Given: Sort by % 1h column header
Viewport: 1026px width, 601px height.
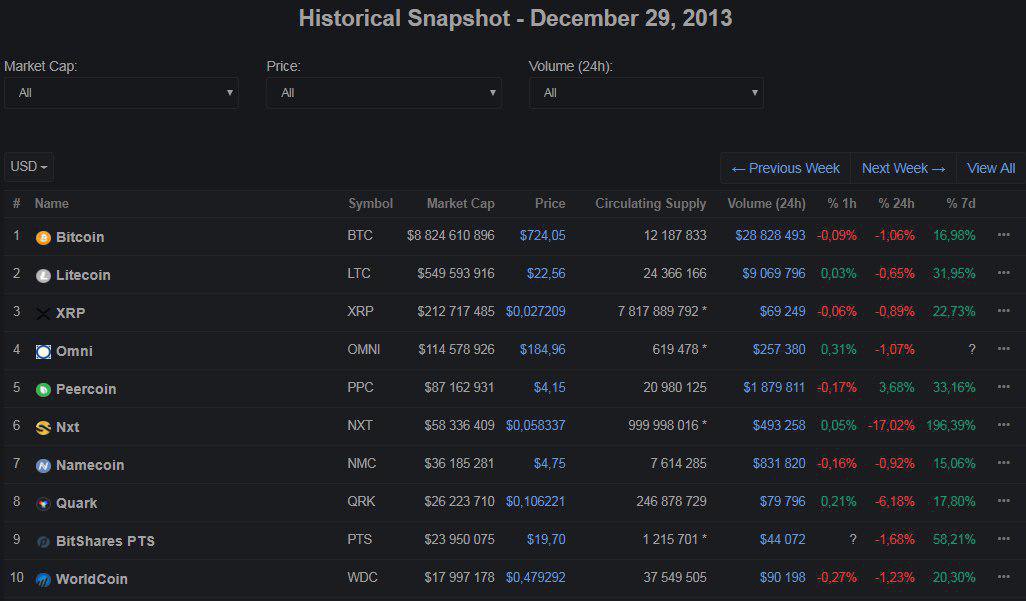Looking at the screenshot, I should (841, 204).
